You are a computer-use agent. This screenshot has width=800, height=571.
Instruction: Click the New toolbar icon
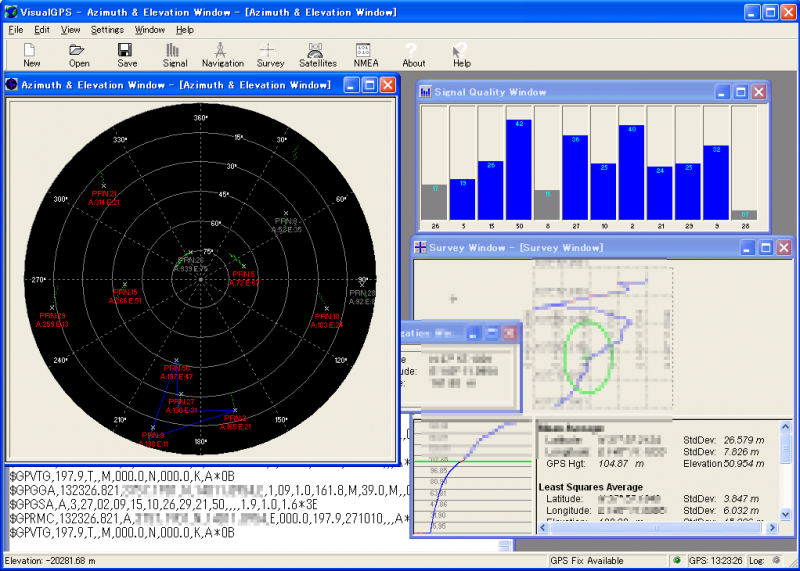point(32,50)
